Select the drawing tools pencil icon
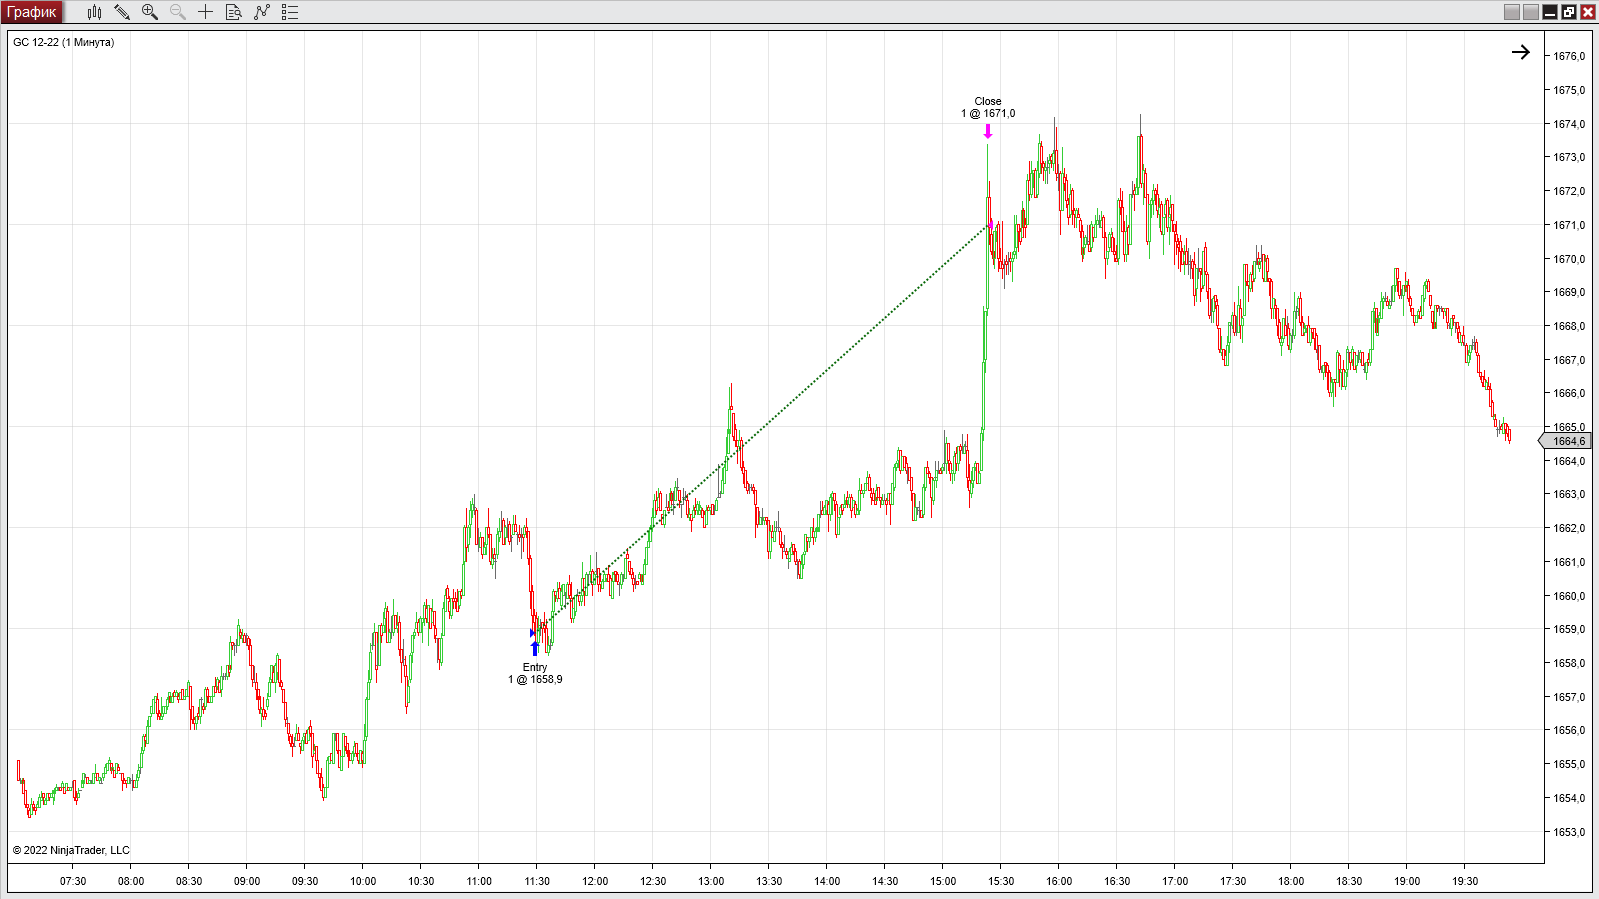1599x899 pixels. (122, 12)
